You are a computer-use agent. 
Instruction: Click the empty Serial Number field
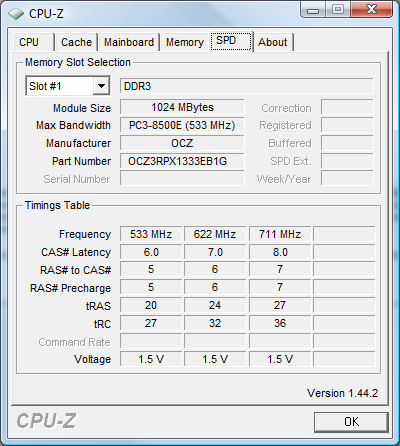(182, 179)
